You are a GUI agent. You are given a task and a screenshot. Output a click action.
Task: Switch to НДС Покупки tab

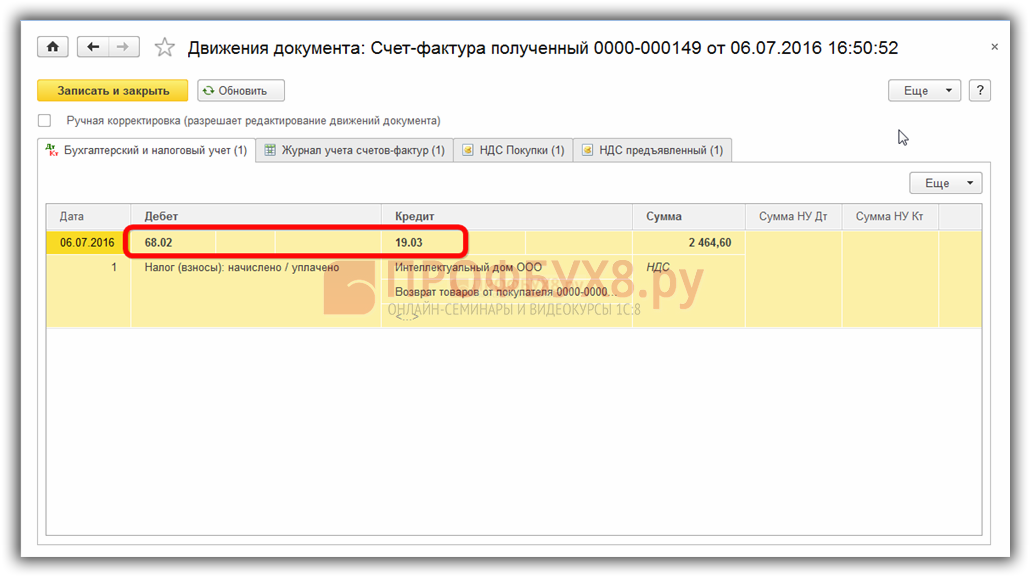513,150
